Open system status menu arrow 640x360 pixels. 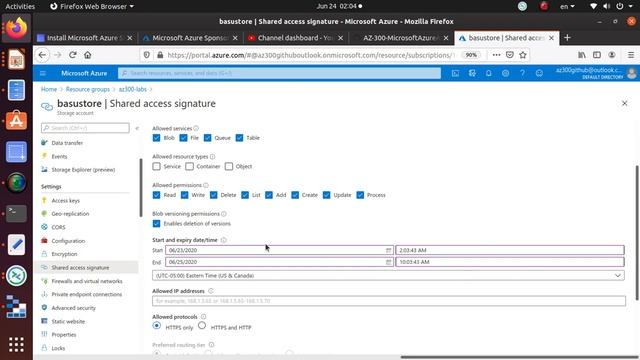pos(631,6)
